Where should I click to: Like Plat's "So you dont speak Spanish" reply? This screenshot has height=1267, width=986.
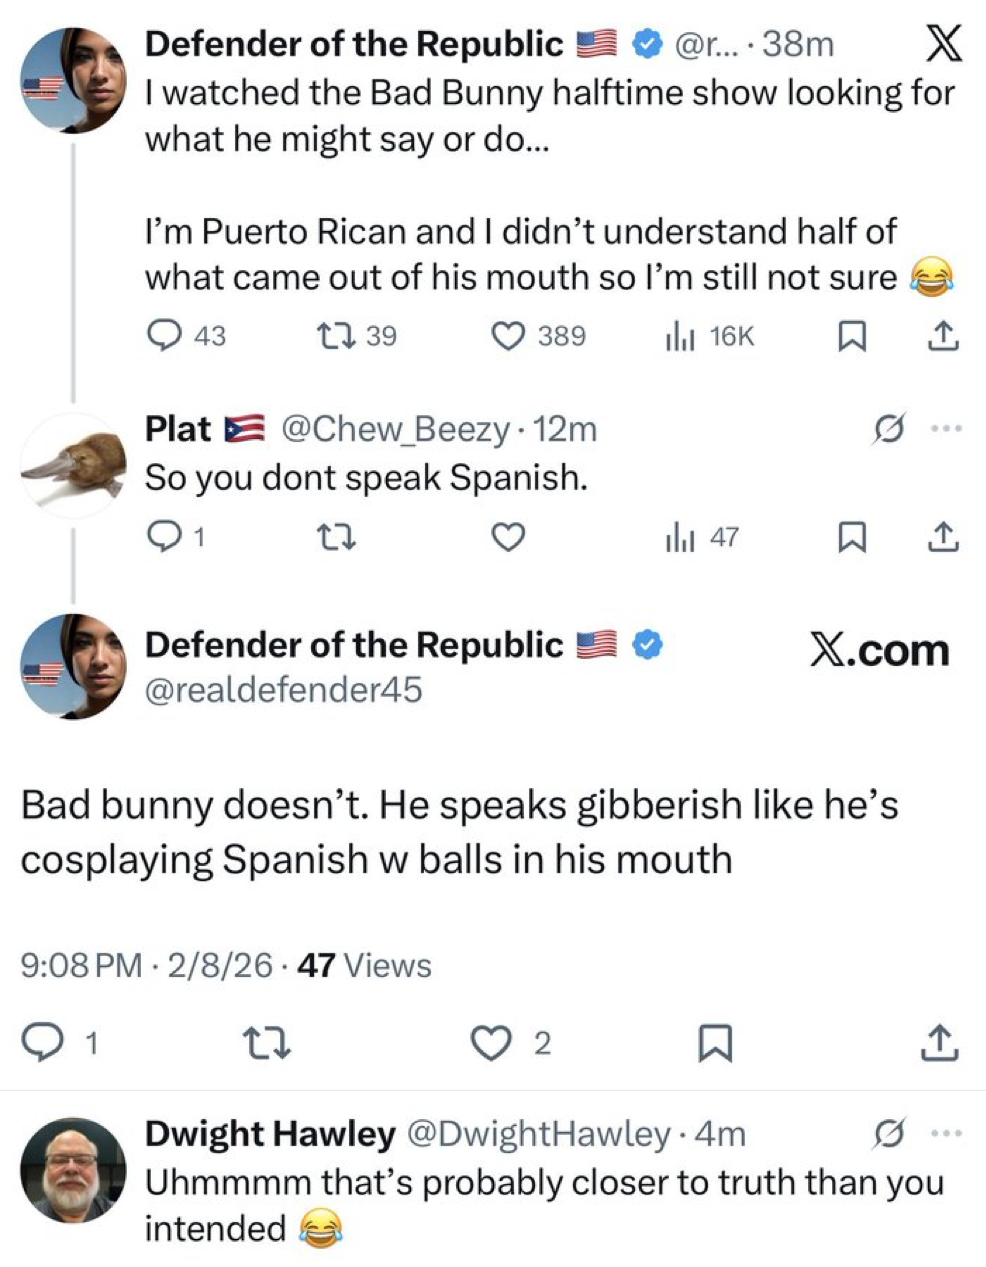(508, 538)
